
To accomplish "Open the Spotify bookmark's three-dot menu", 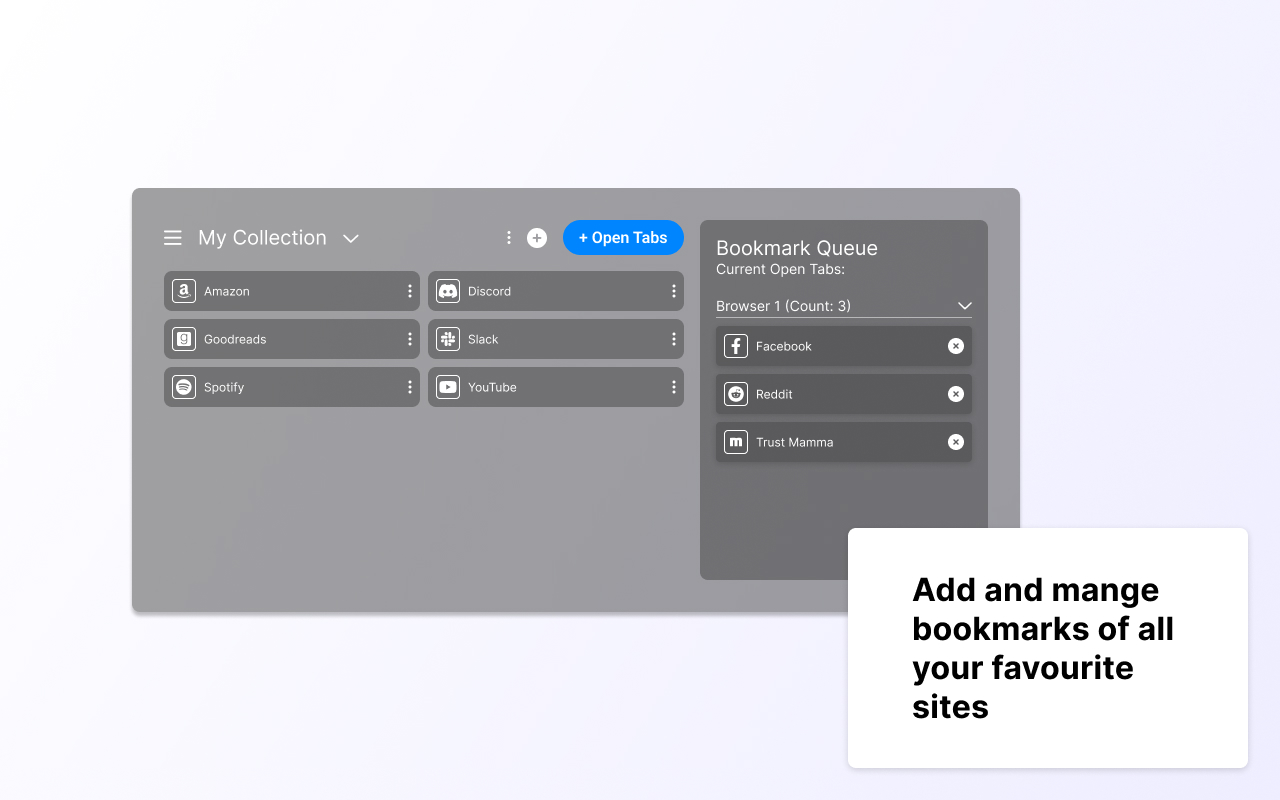I will 410,387.
